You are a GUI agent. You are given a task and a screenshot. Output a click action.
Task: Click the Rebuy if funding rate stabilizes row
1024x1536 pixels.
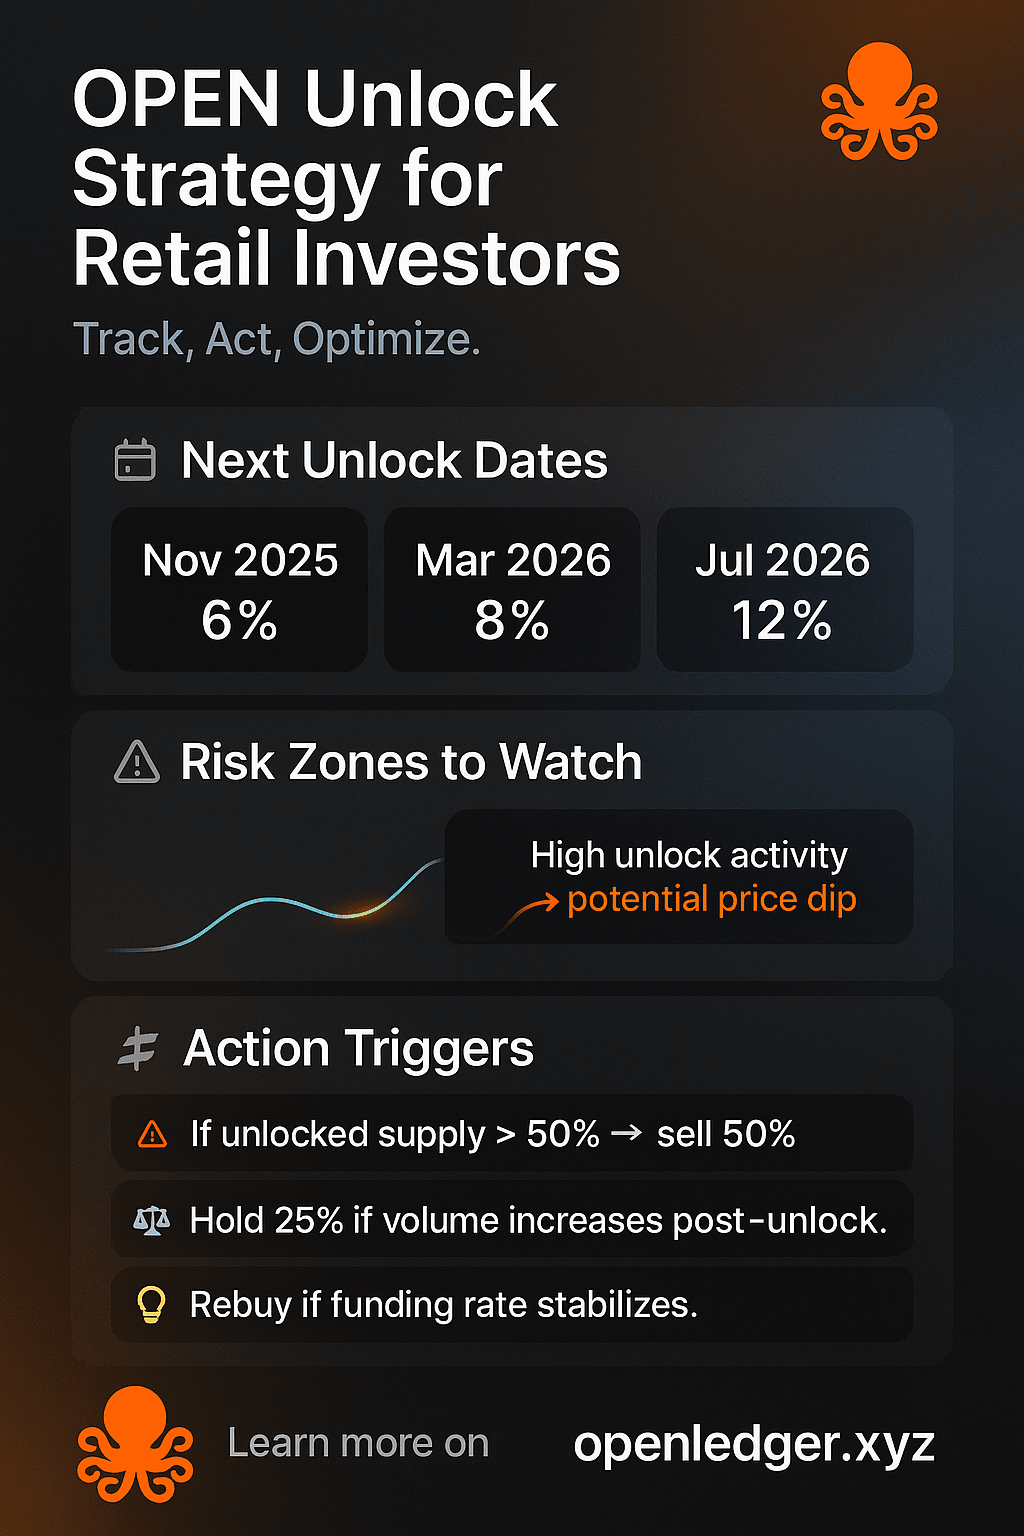click(512, 1305)
